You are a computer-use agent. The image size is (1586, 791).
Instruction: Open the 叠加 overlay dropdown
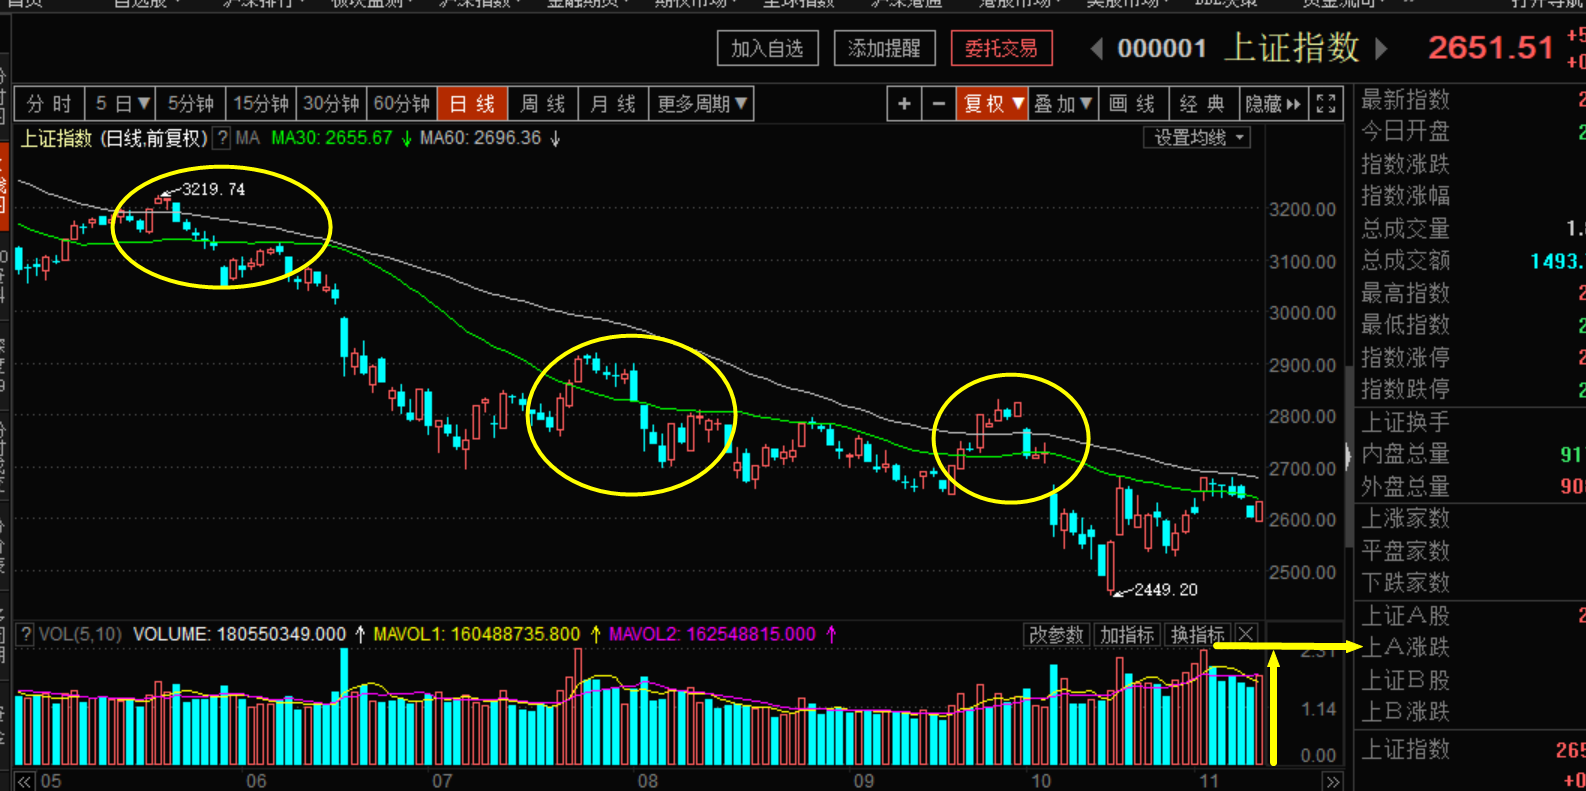[1063, 104]
